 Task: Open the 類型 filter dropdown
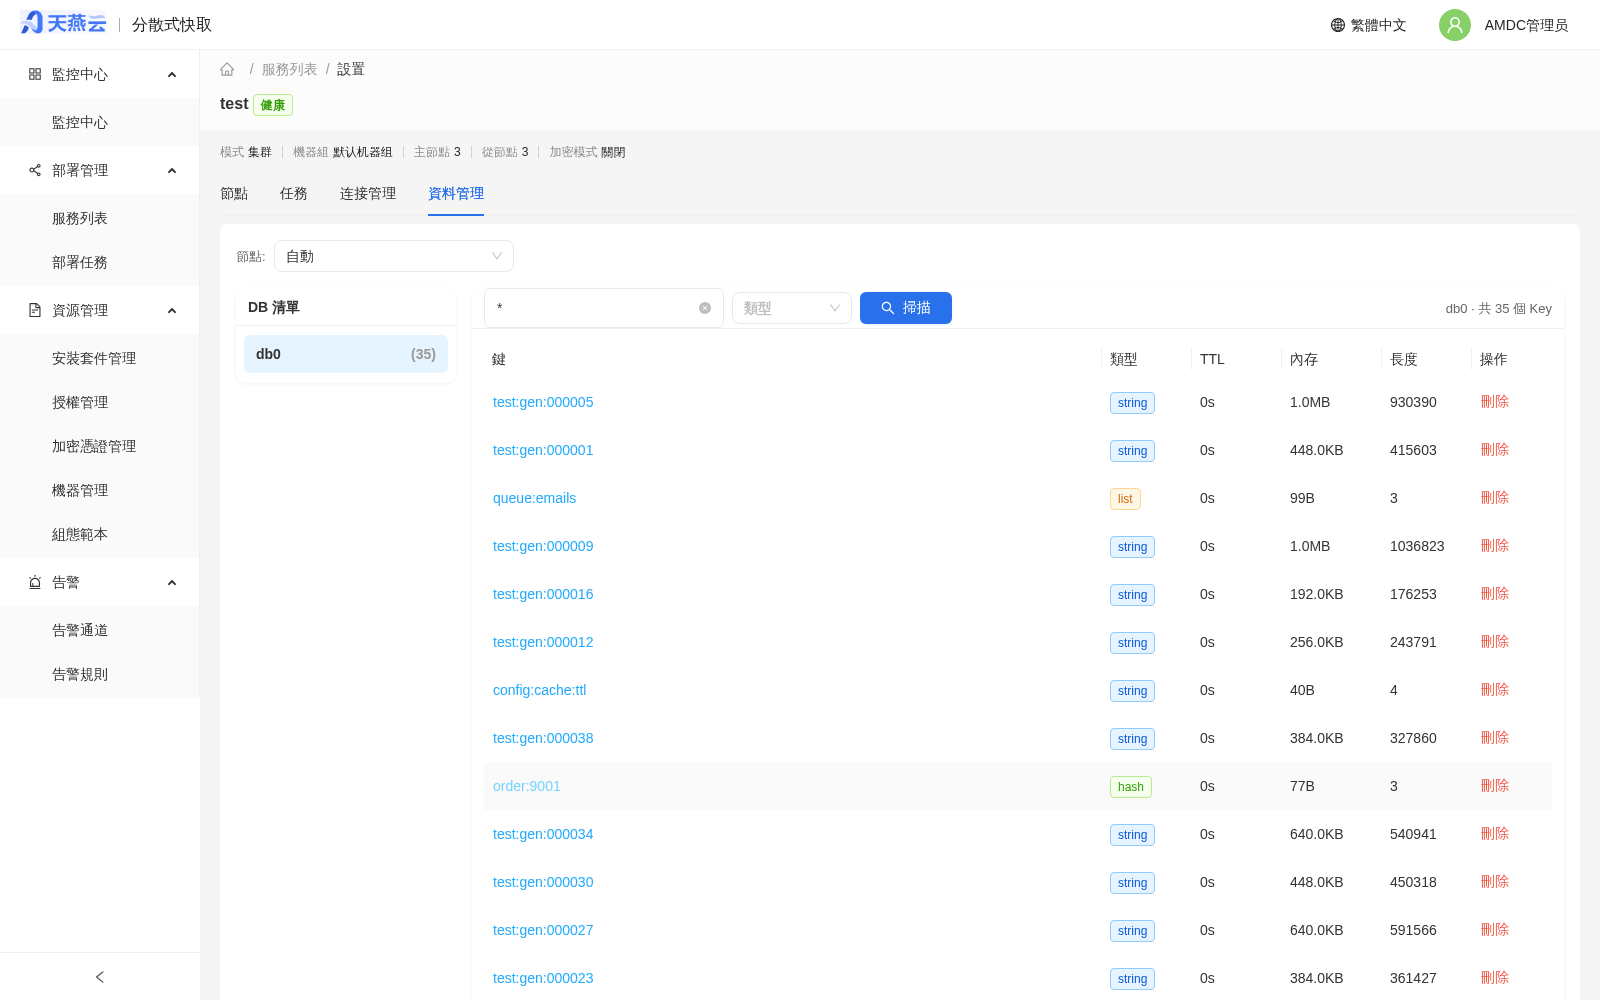click(792, 308)
